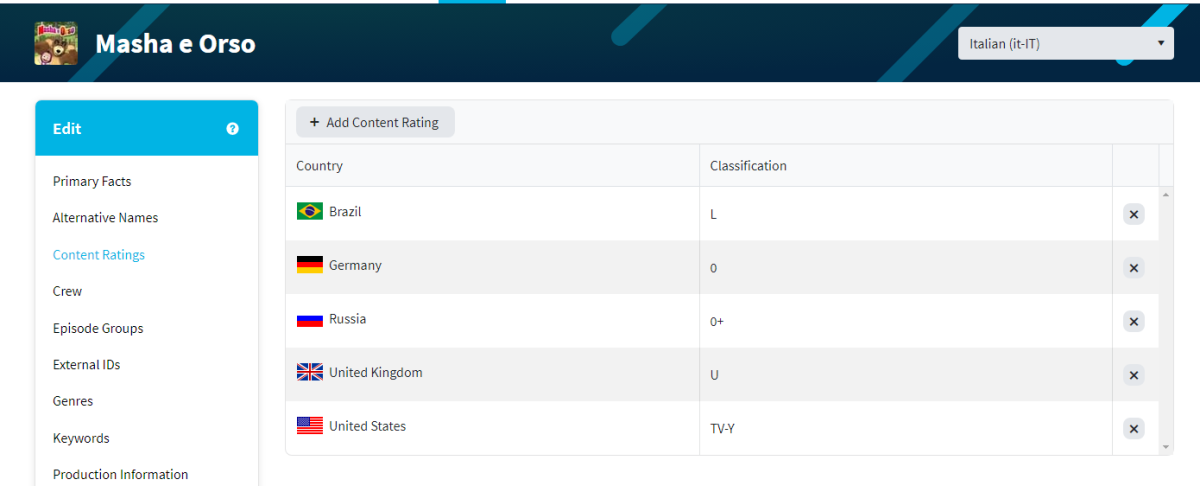Click the scroll down arrow of the ratings table

click(1166, 447)
